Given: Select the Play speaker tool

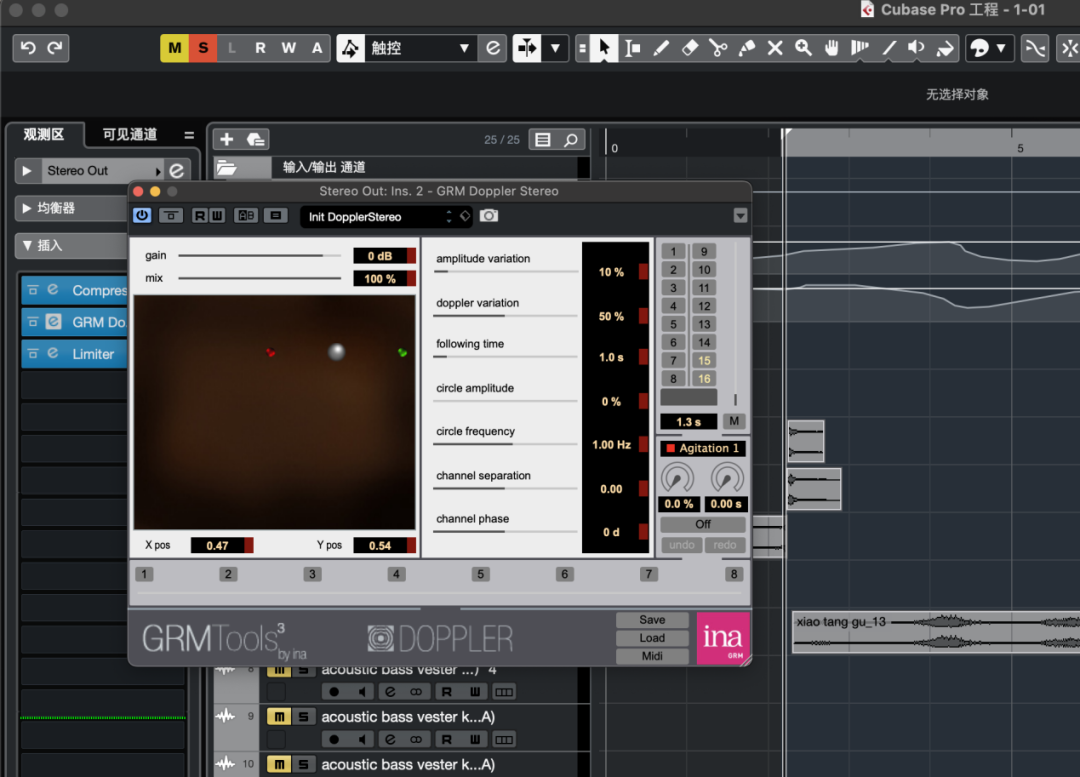Looking at the screenshot, I should pos(917,48).
